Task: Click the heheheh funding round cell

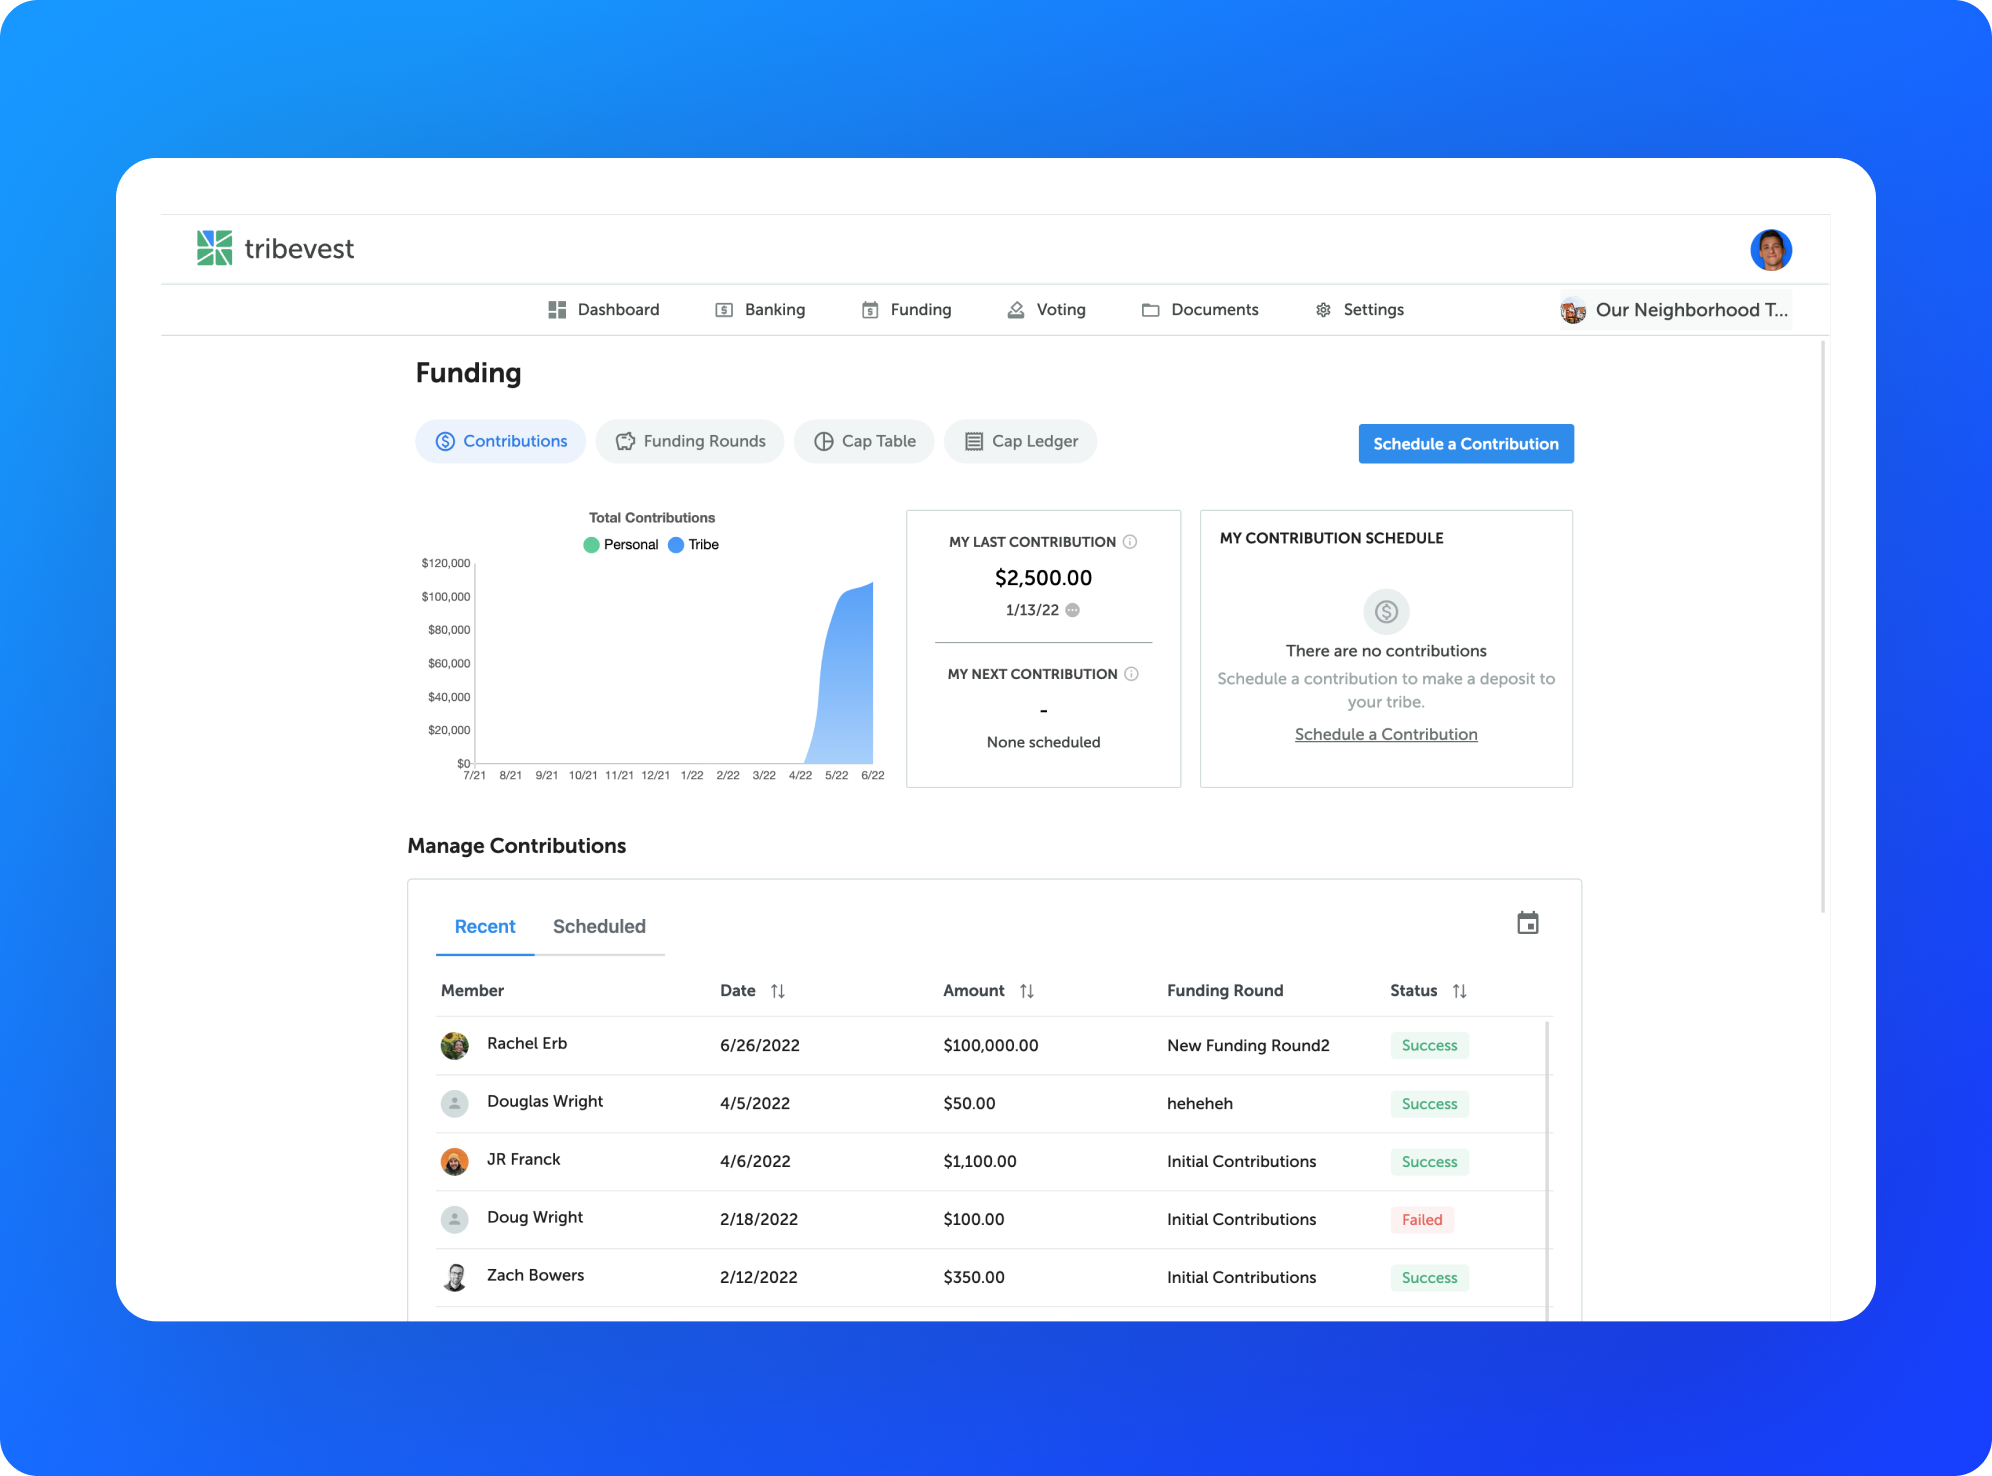Action: pos(1200,1104)
